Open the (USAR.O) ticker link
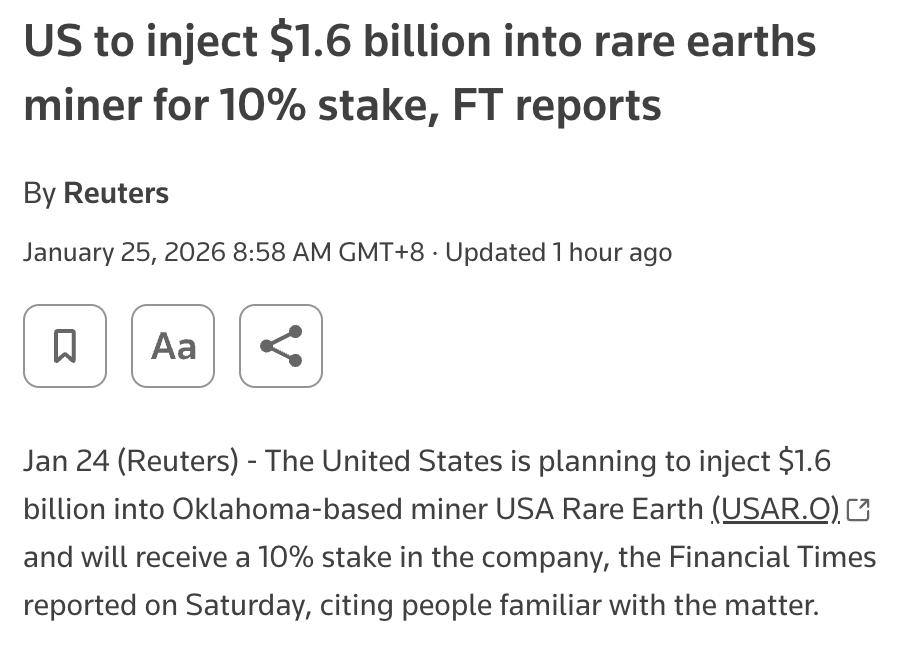The width and height of the screenshot is (916, 650). coord(775,509)
